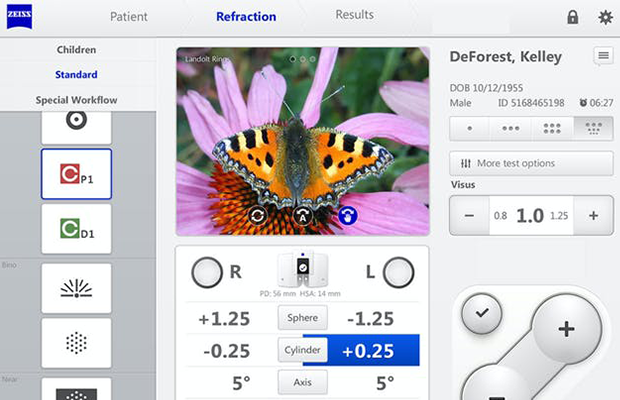Click the PD: 56 mm label

click(x=278, y=294)
